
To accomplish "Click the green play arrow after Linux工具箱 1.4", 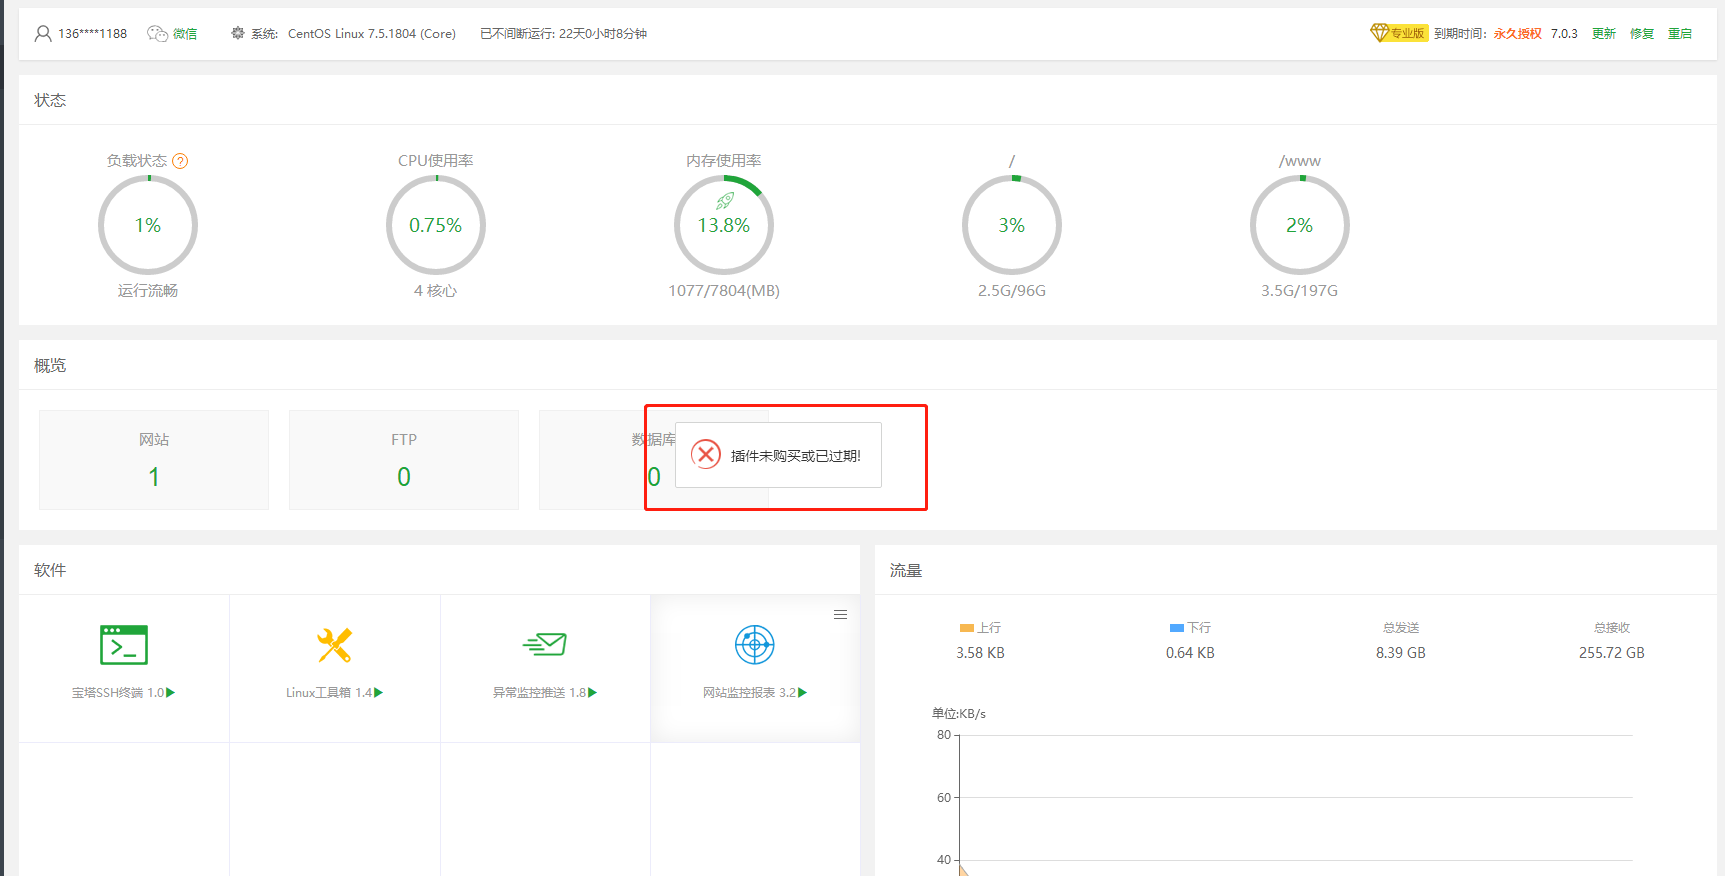I will [379, 692].
